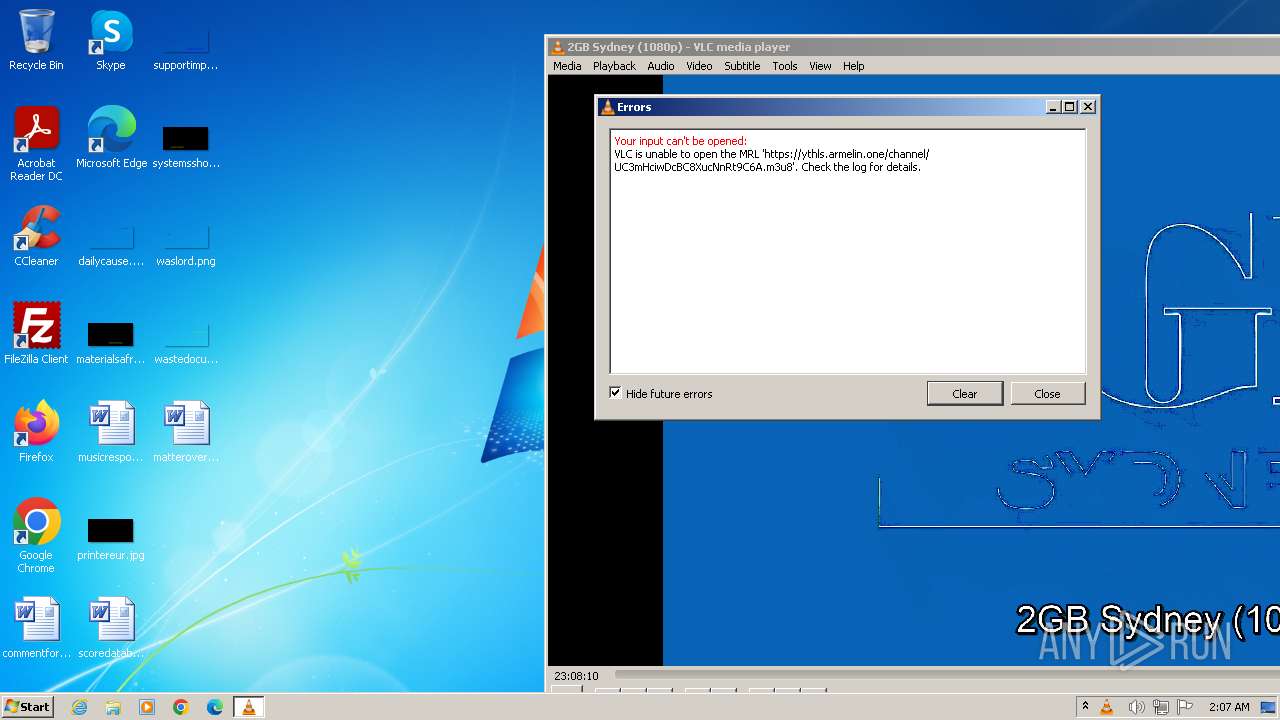Click the elapsed time 23:08:10 label
Screen dimensions: 1280x720
tap(576, 676)
